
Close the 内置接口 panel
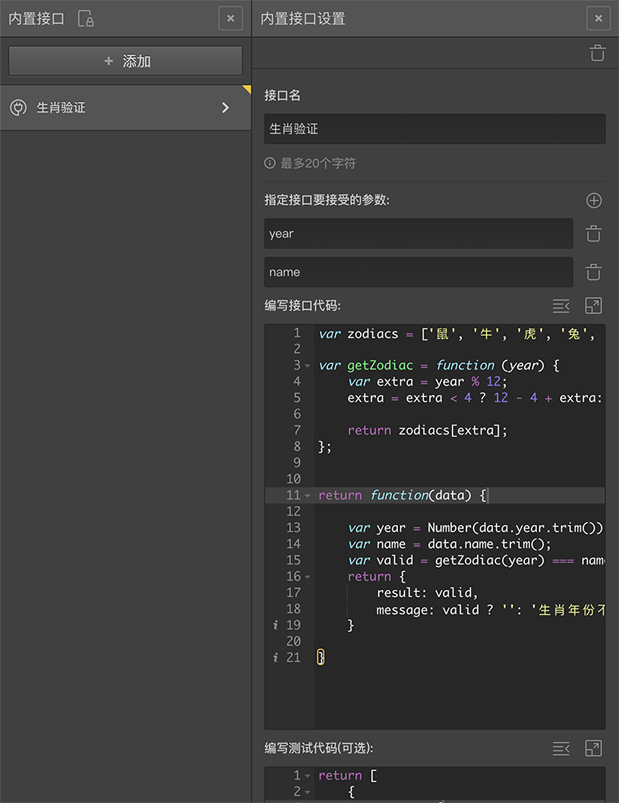tap(230, 18)
